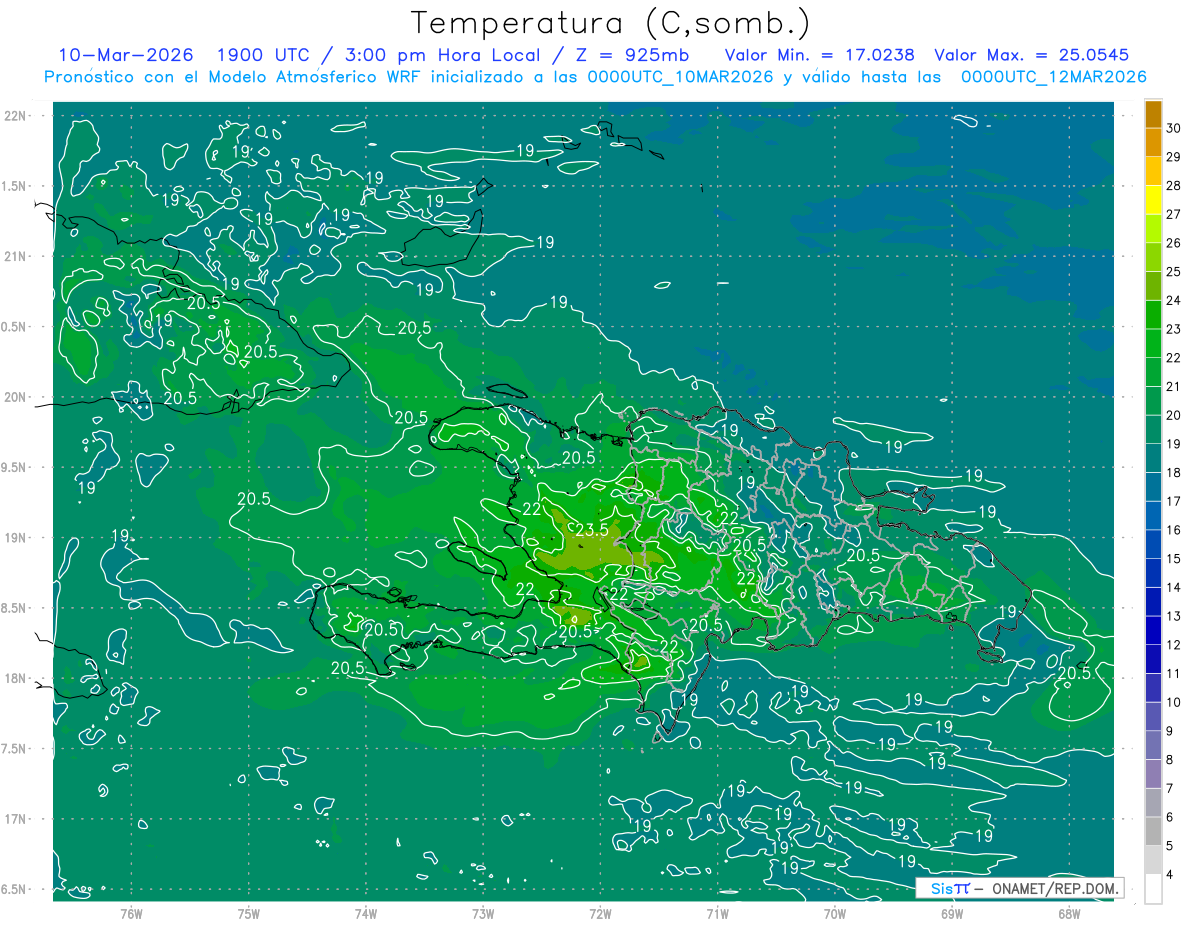The image size is (1200, 927).
Task: Click the 10 value on the color scale
Action: click(1174, 702)
